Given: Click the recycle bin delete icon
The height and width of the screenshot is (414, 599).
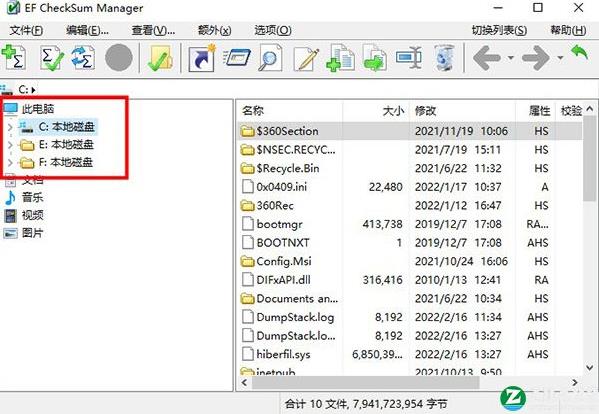Looking at the screenshot, I should [x=444, y=58].
